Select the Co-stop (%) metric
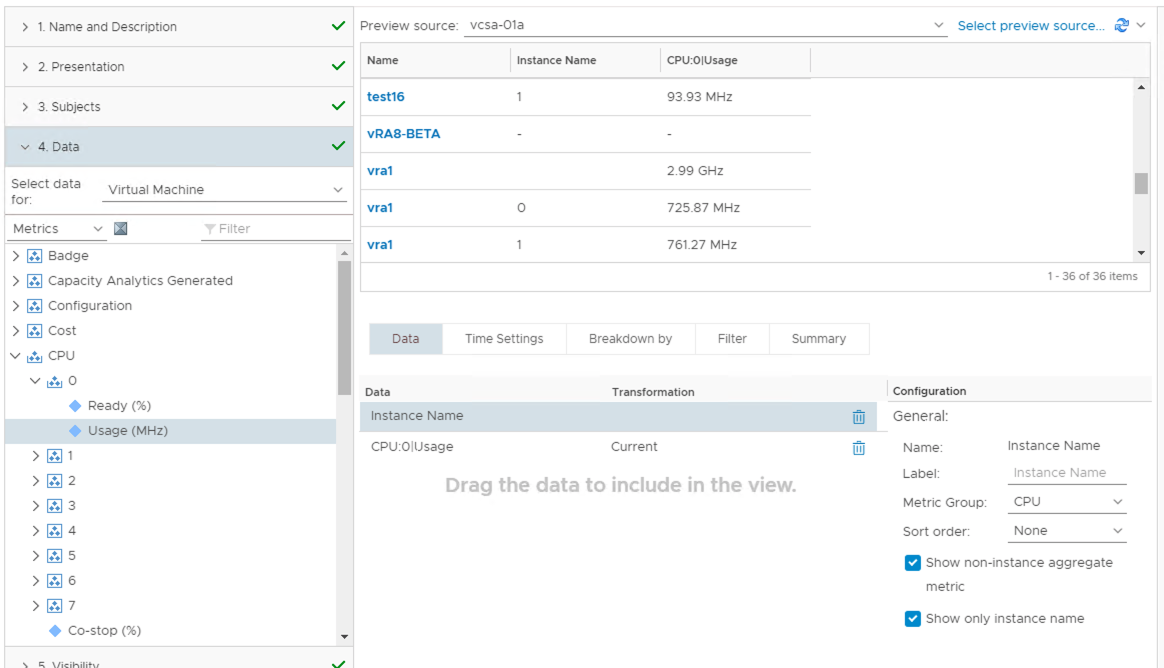 104,631
